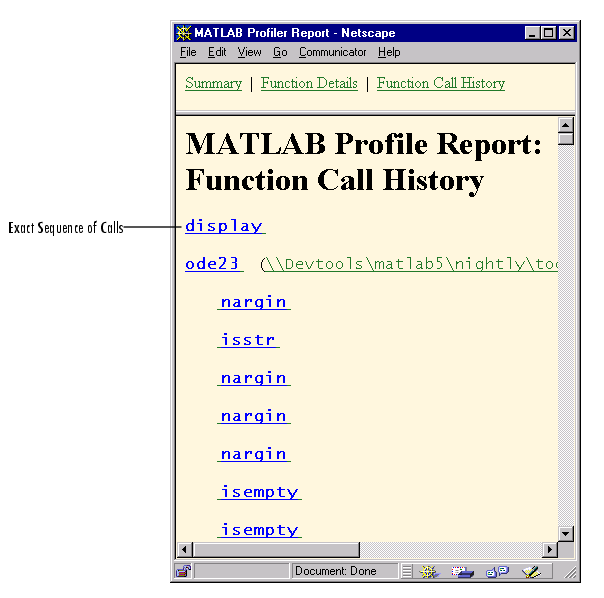Click the 'MATLAB Profile Report:' heading text

point(363,144)
